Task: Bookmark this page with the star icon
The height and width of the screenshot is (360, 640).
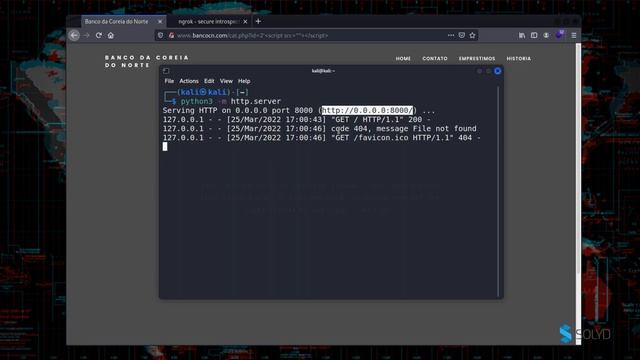Action: [x=472, y=36]
